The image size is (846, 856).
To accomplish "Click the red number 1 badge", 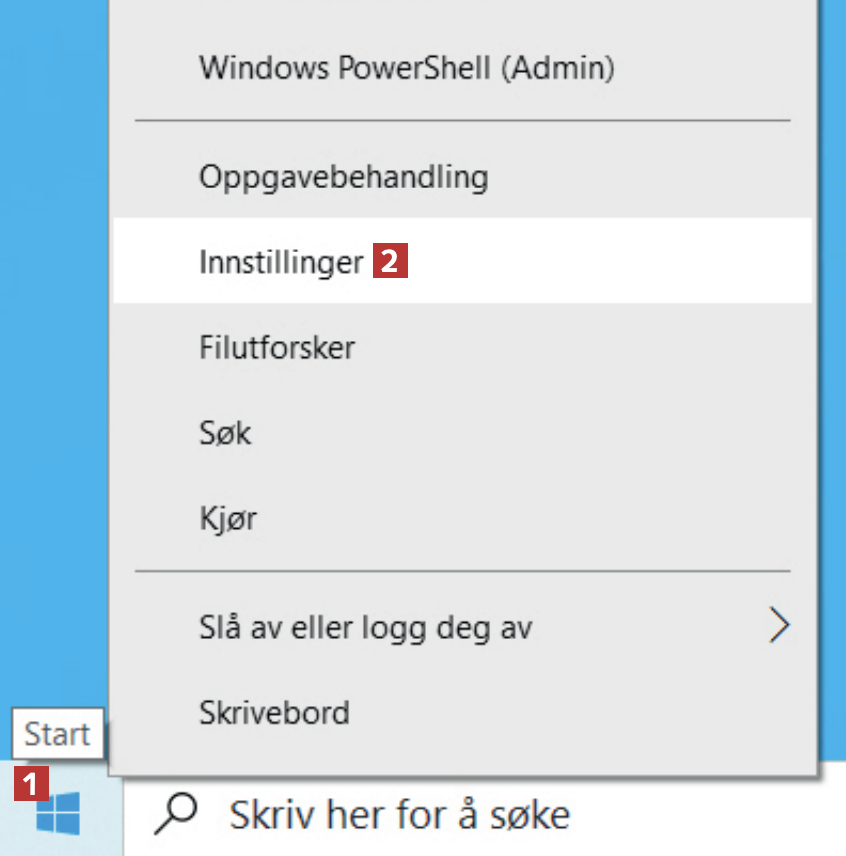I will pos(31,782).
